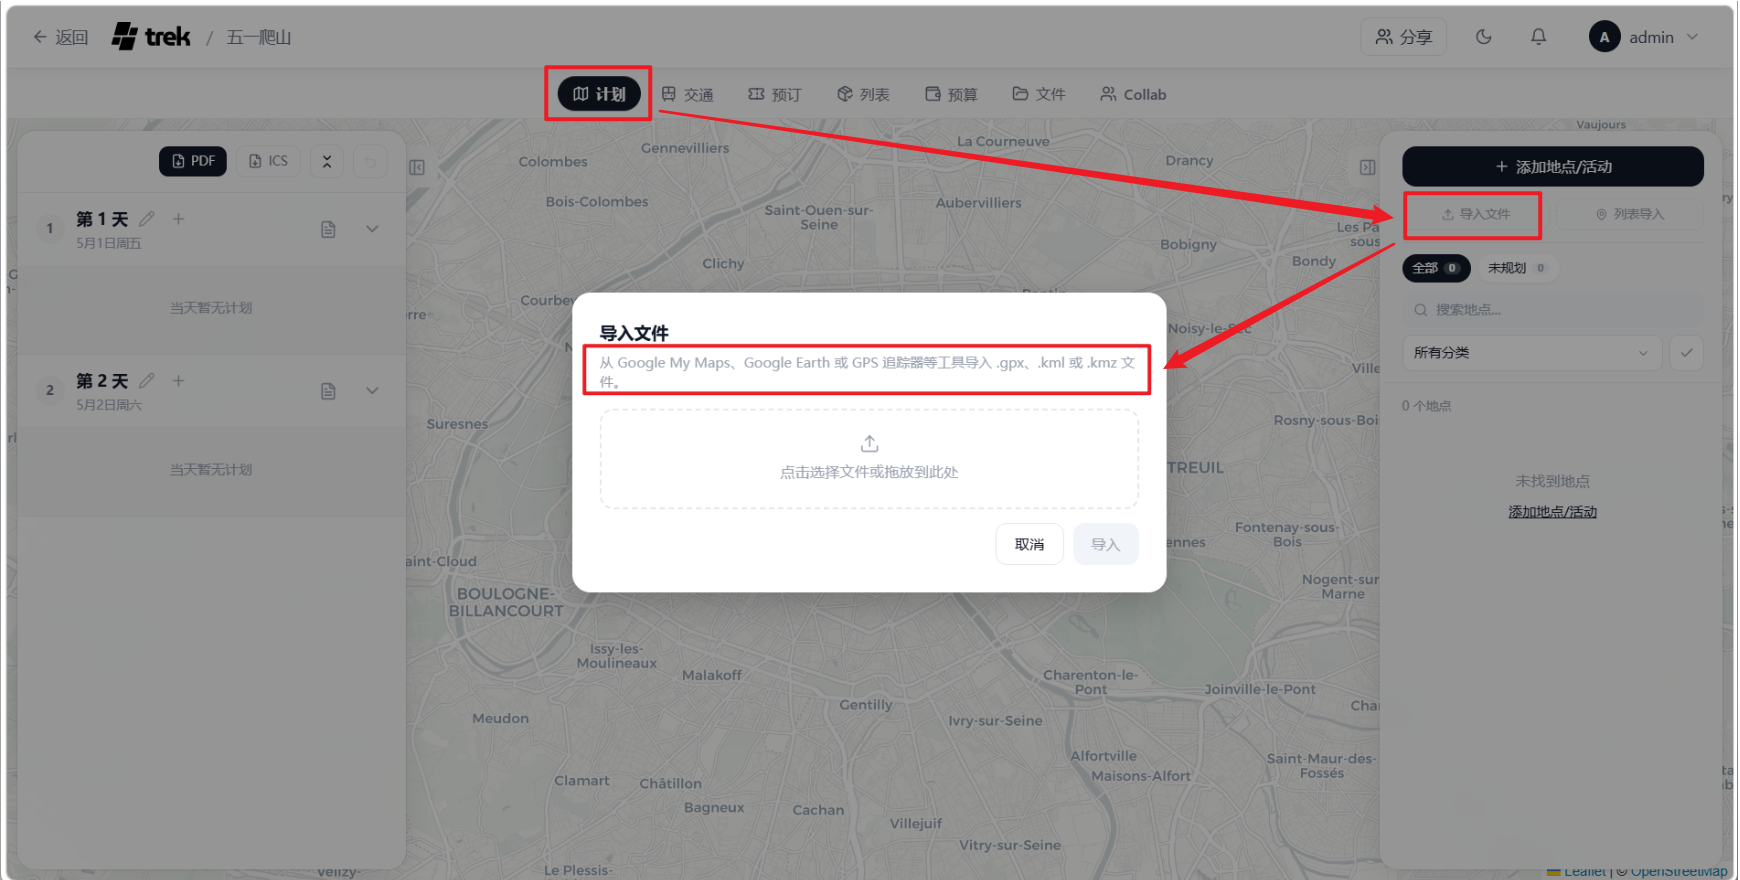1740x880 pixels.
Task: Select the day number badge 1
Action: (x=50, y=228)
